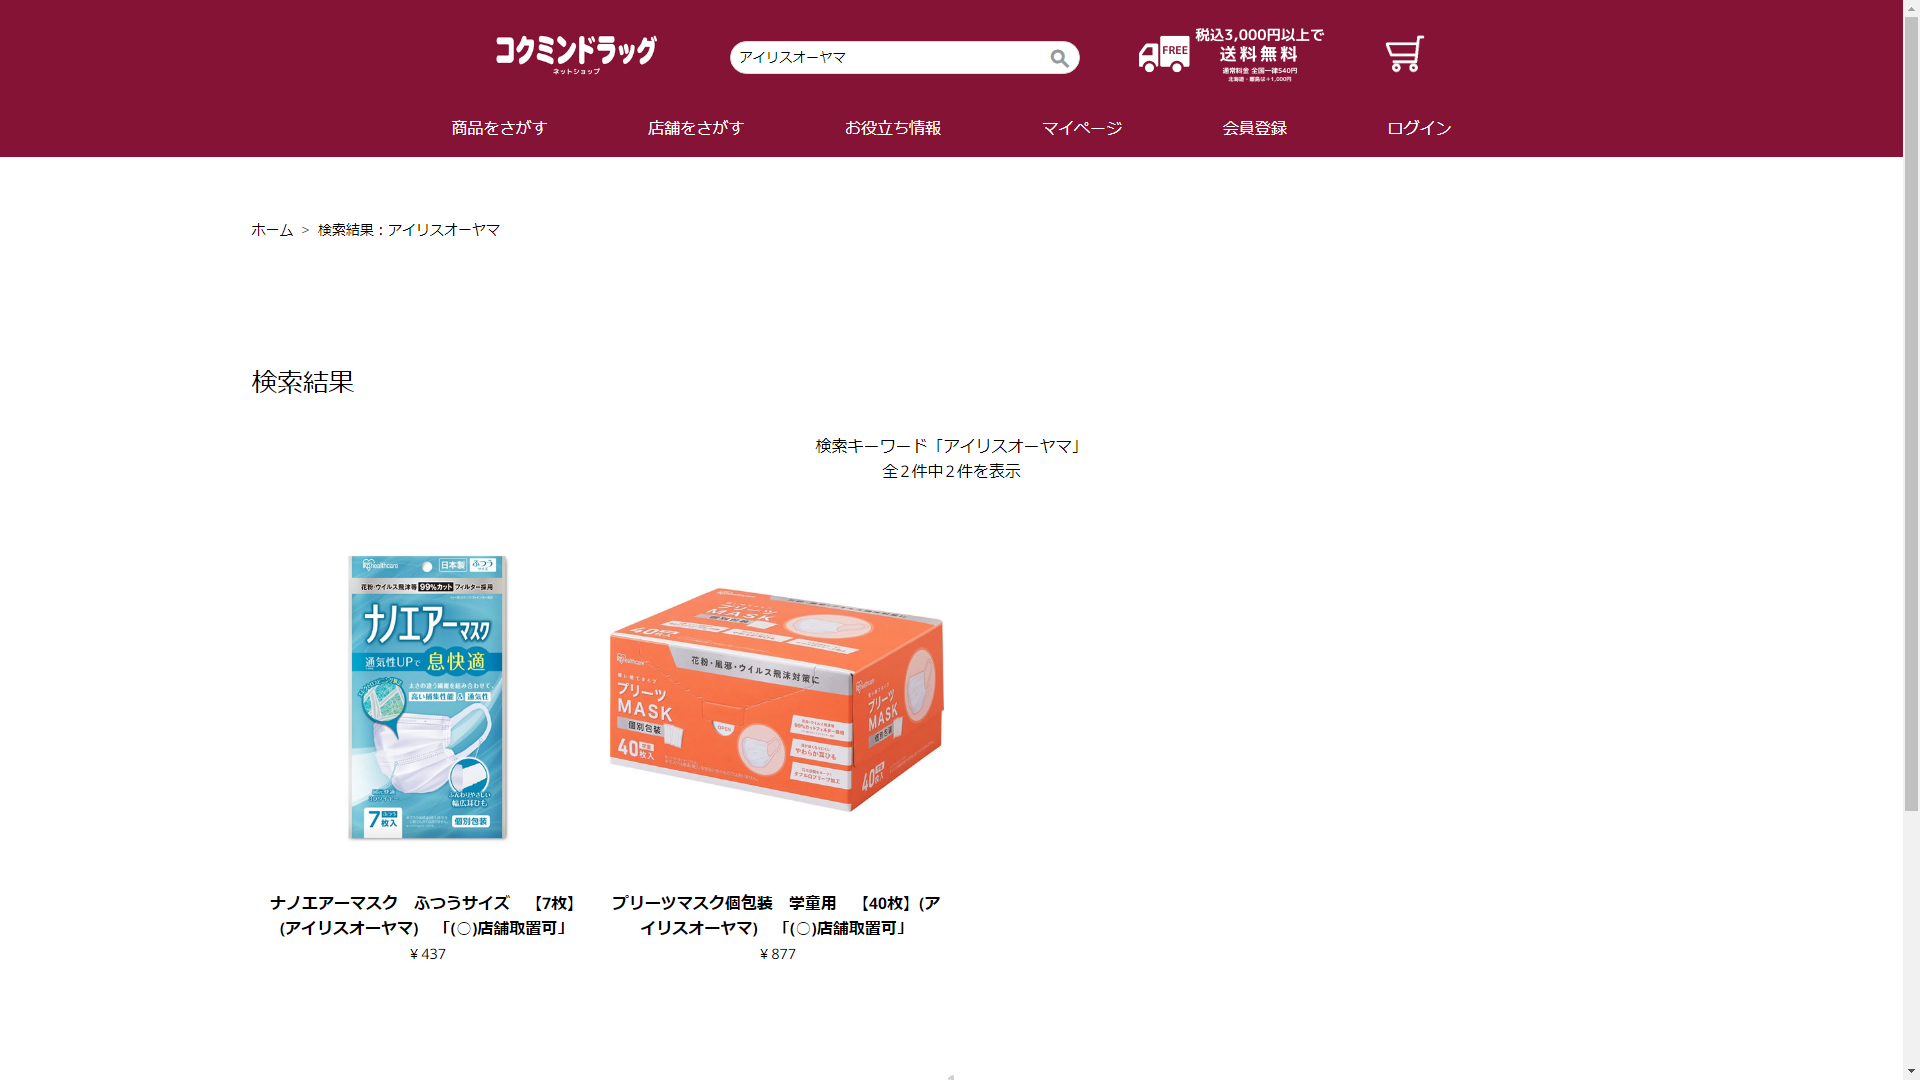Click the ¥437 price text
1920x1080 pixels.
(x=428, y=954)
